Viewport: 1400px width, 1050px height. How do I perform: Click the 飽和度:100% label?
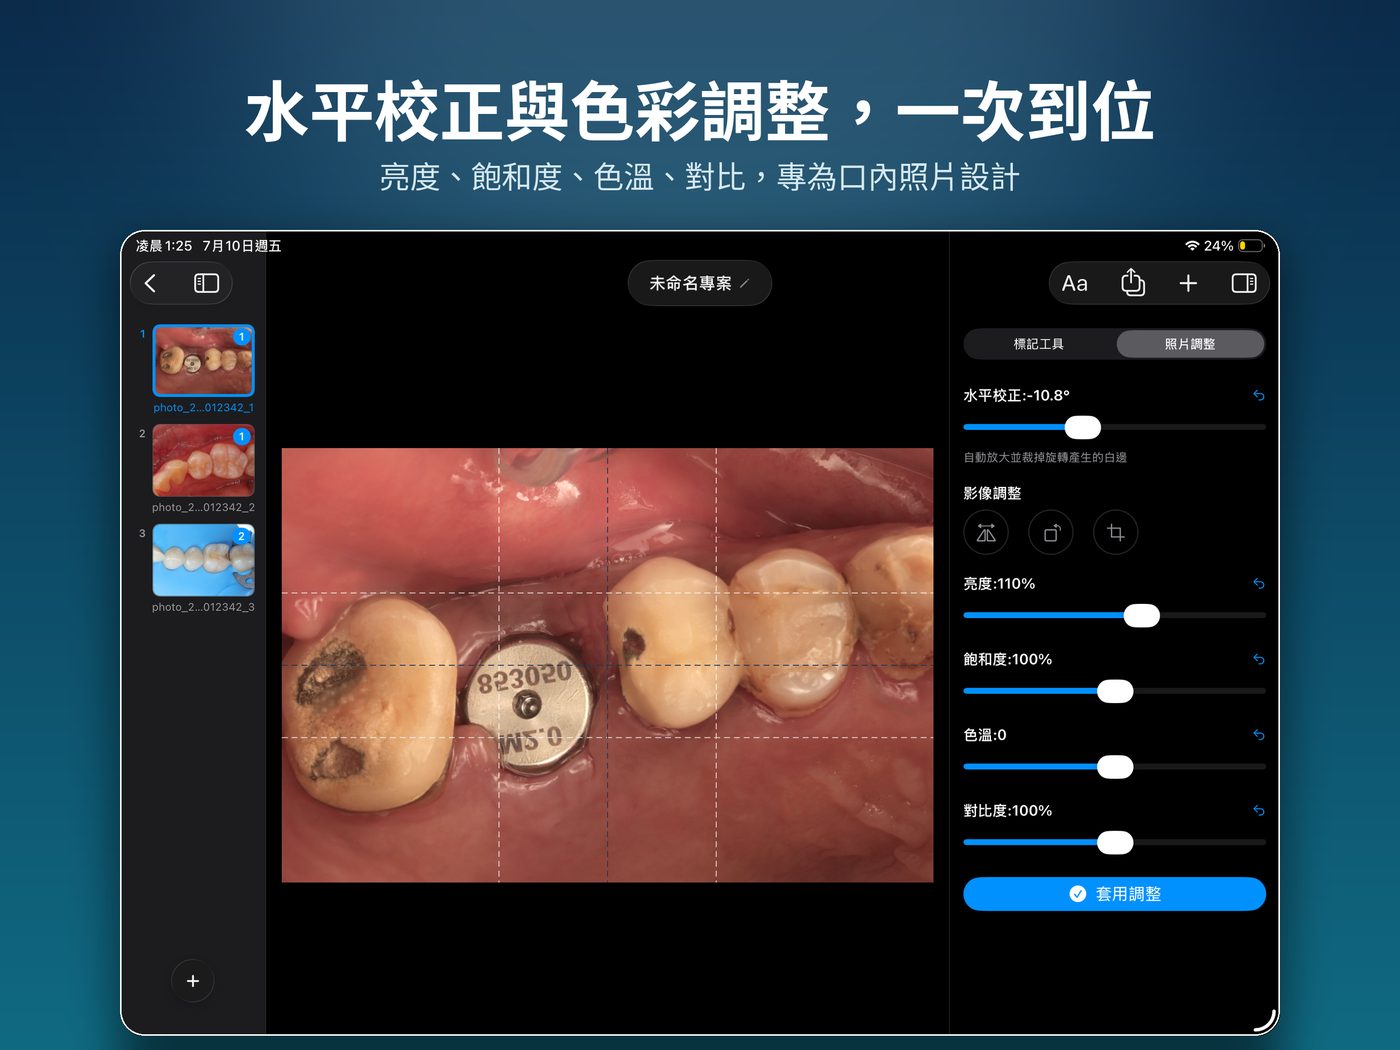[x=1008, y=660]
